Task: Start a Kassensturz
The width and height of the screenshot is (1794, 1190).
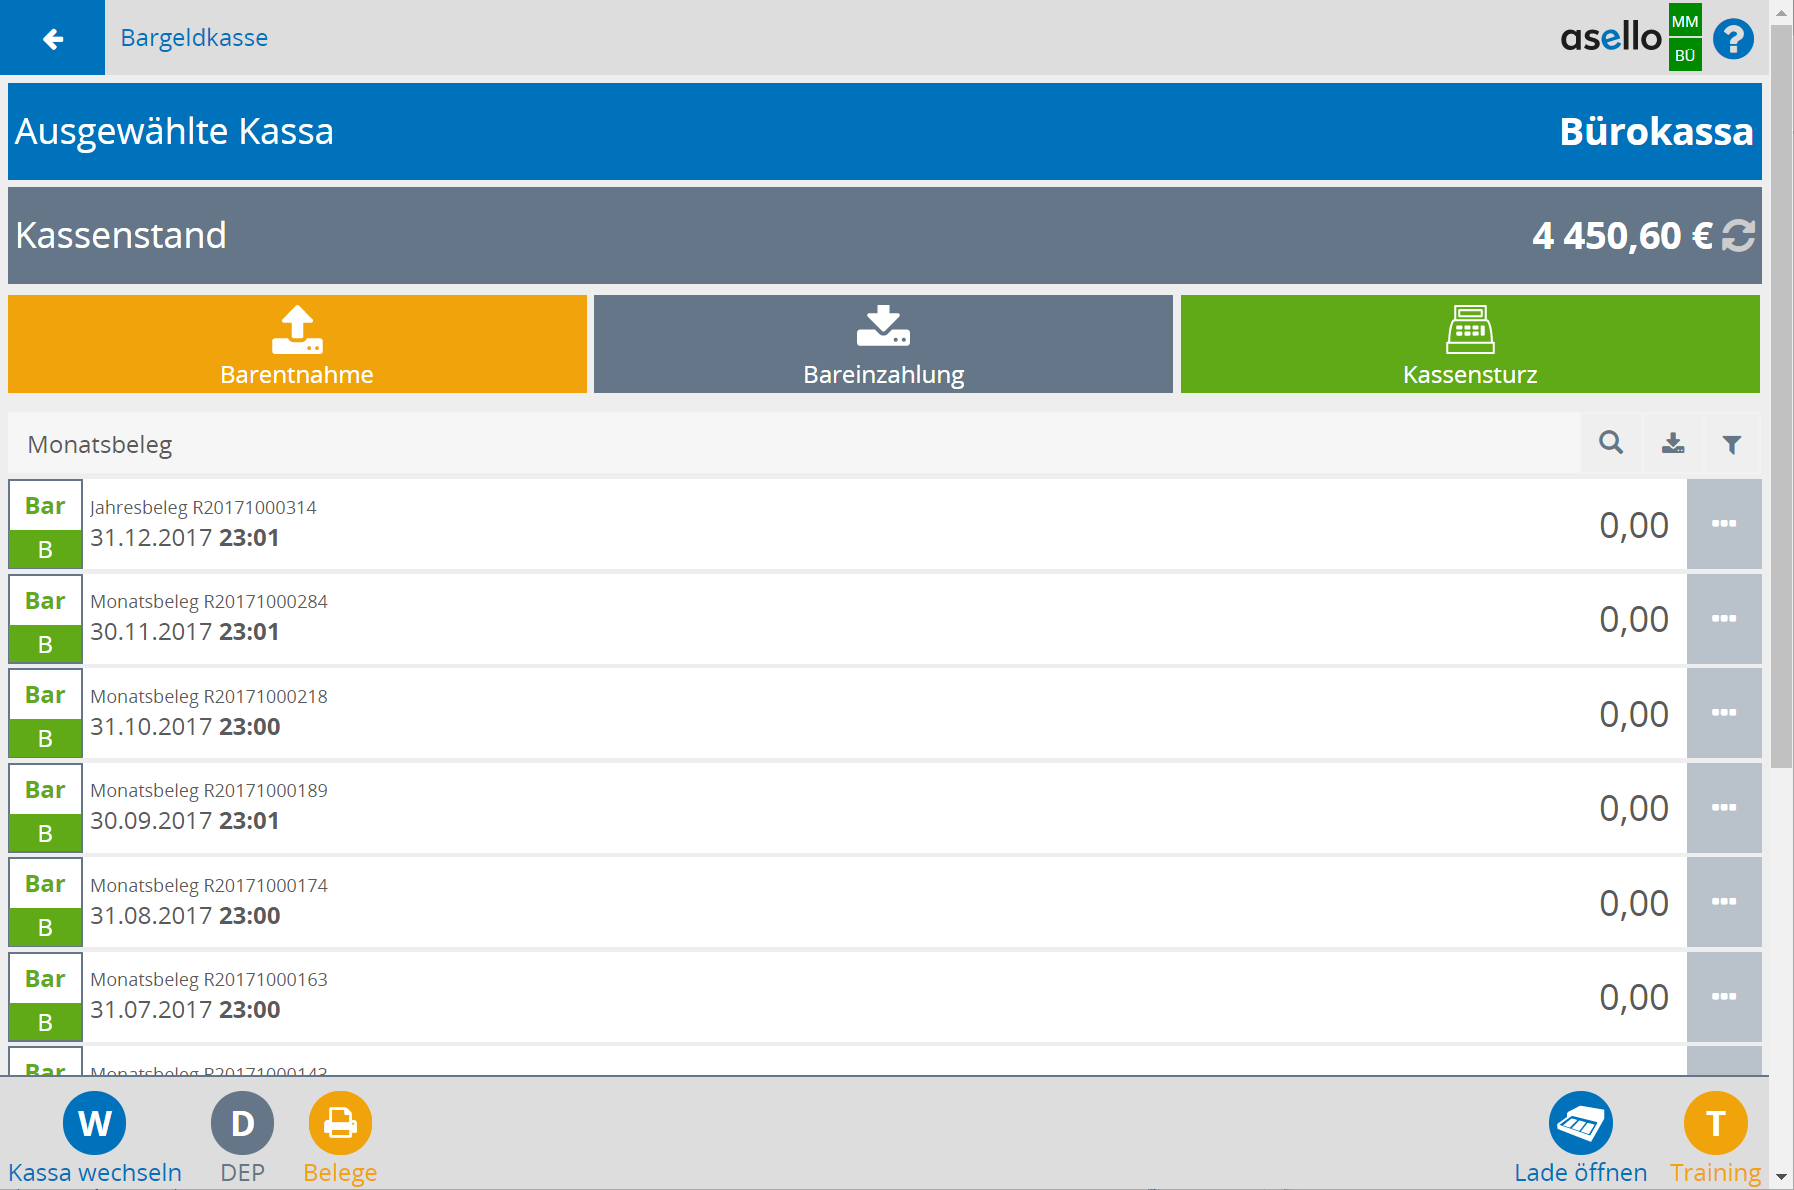Action: coord(1469,344)
